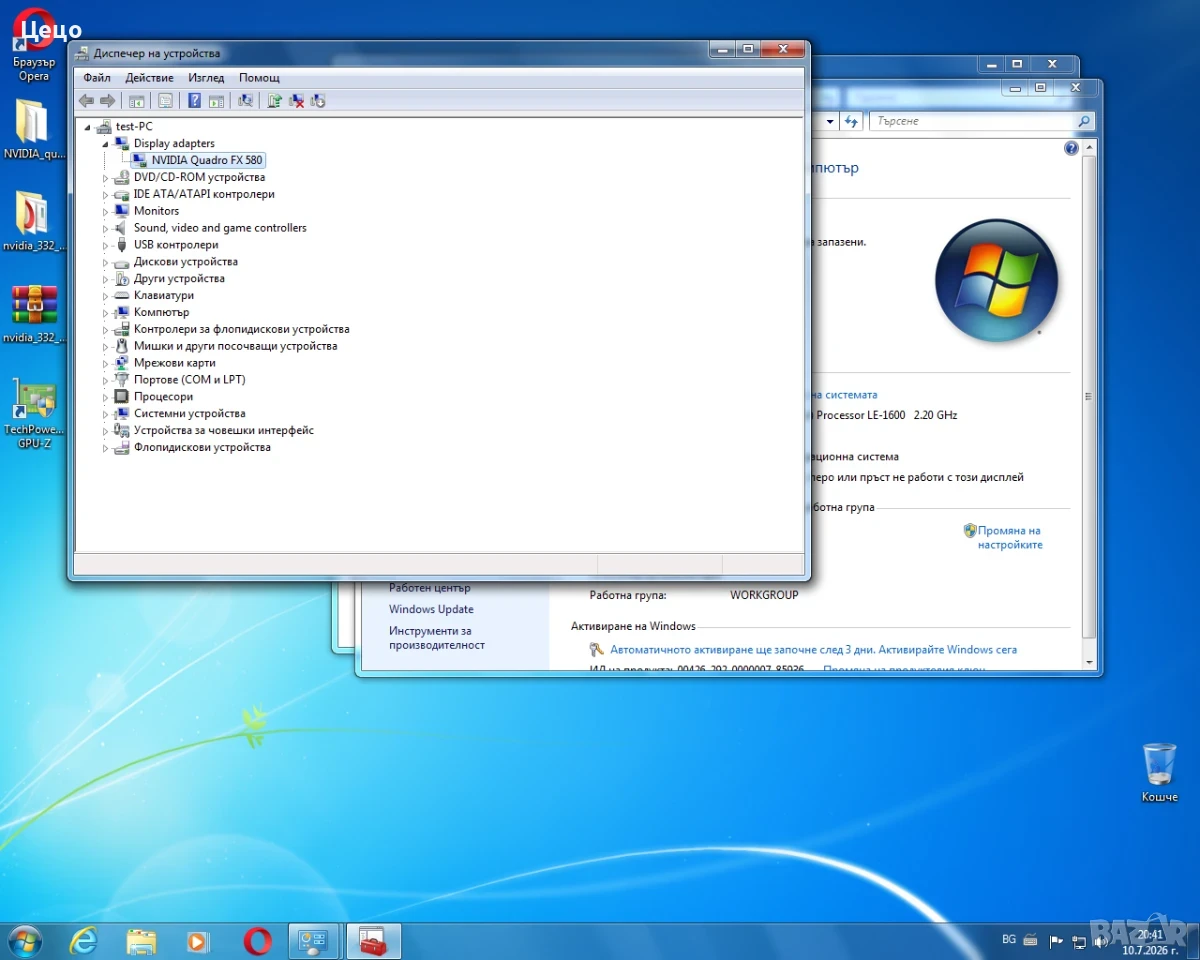
Task: Expand the Мрежови карти category
Action: point(106,364)
